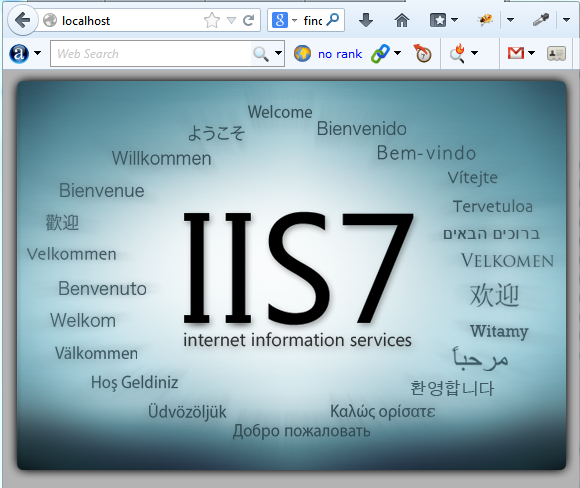Click the 'Welkom' text
The image size is (580, 488).
coord(83,320)
